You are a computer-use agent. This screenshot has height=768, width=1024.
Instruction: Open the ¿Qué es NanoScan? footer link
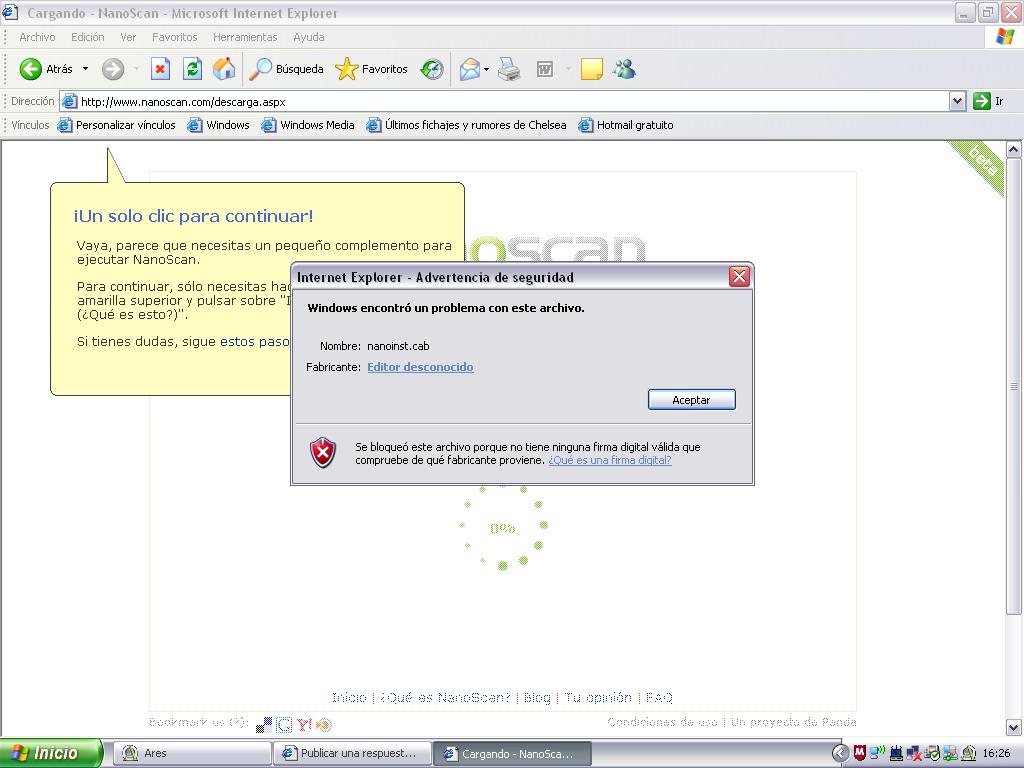(445, 697)
